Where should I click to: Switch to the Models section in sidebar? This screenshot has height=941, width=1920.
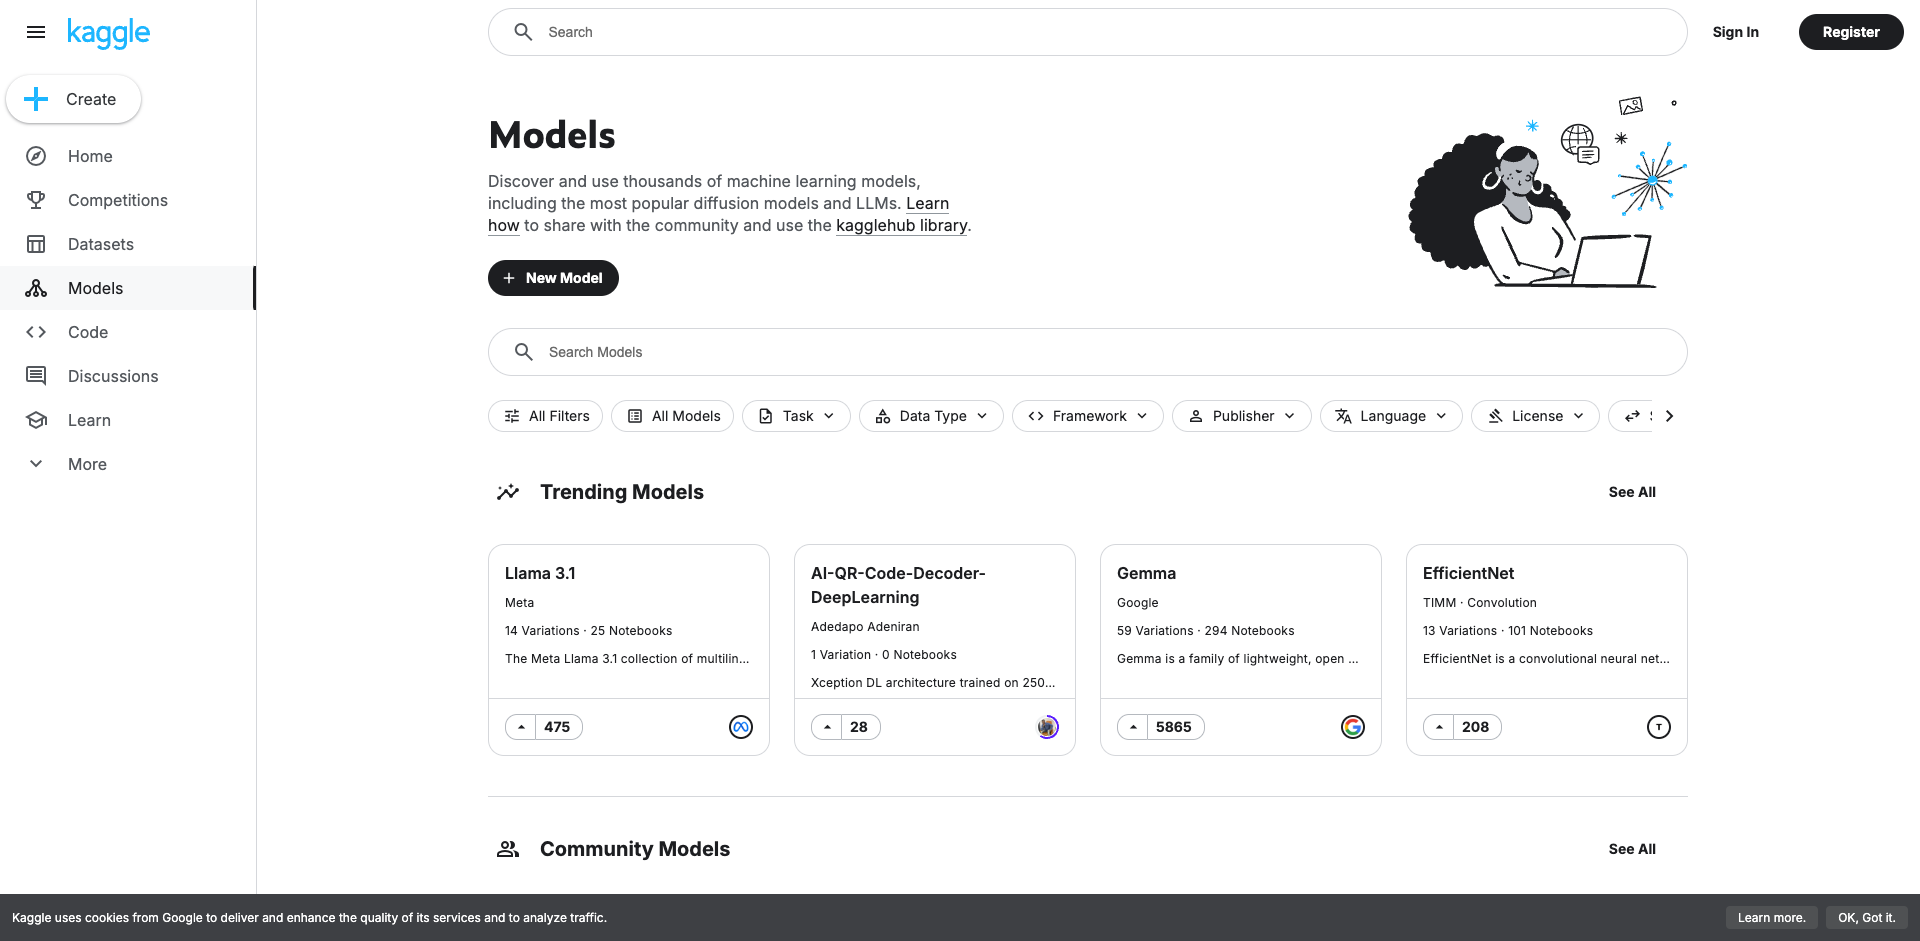tap(95, 288)
